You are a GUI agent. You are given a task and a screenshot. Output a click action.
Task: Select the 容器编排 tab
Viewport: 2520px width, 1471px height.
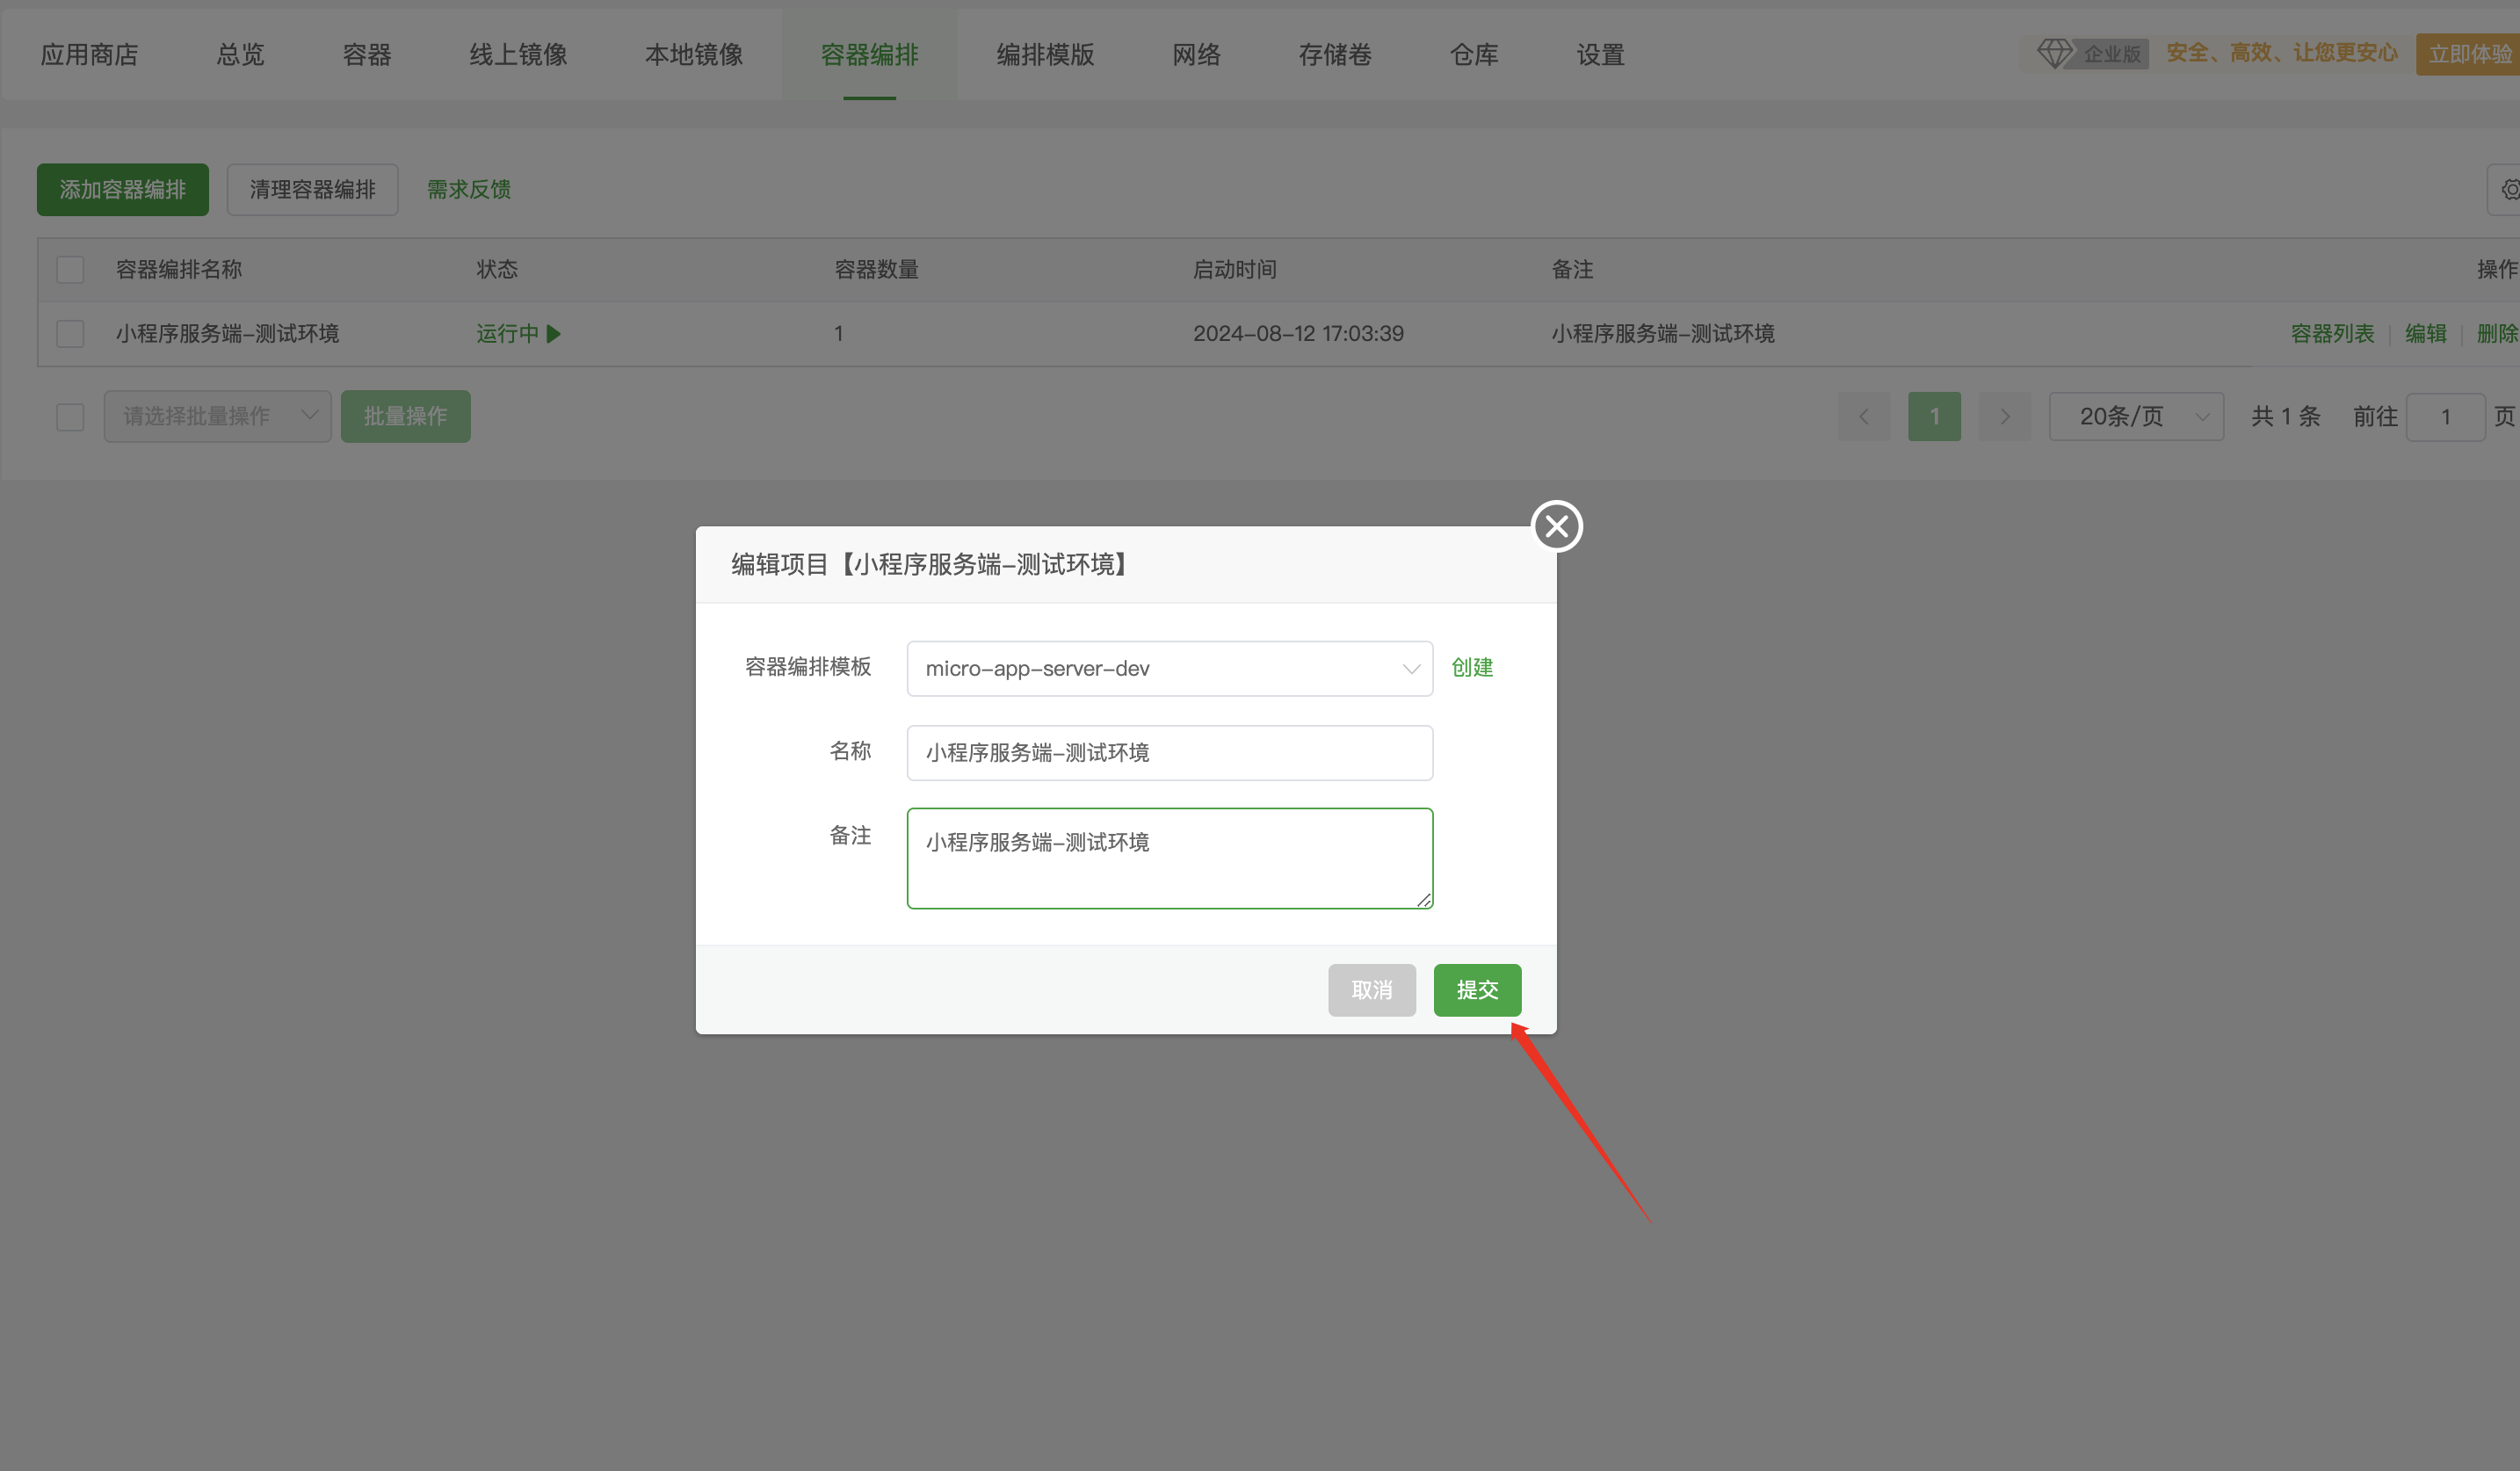click(869, 55)
